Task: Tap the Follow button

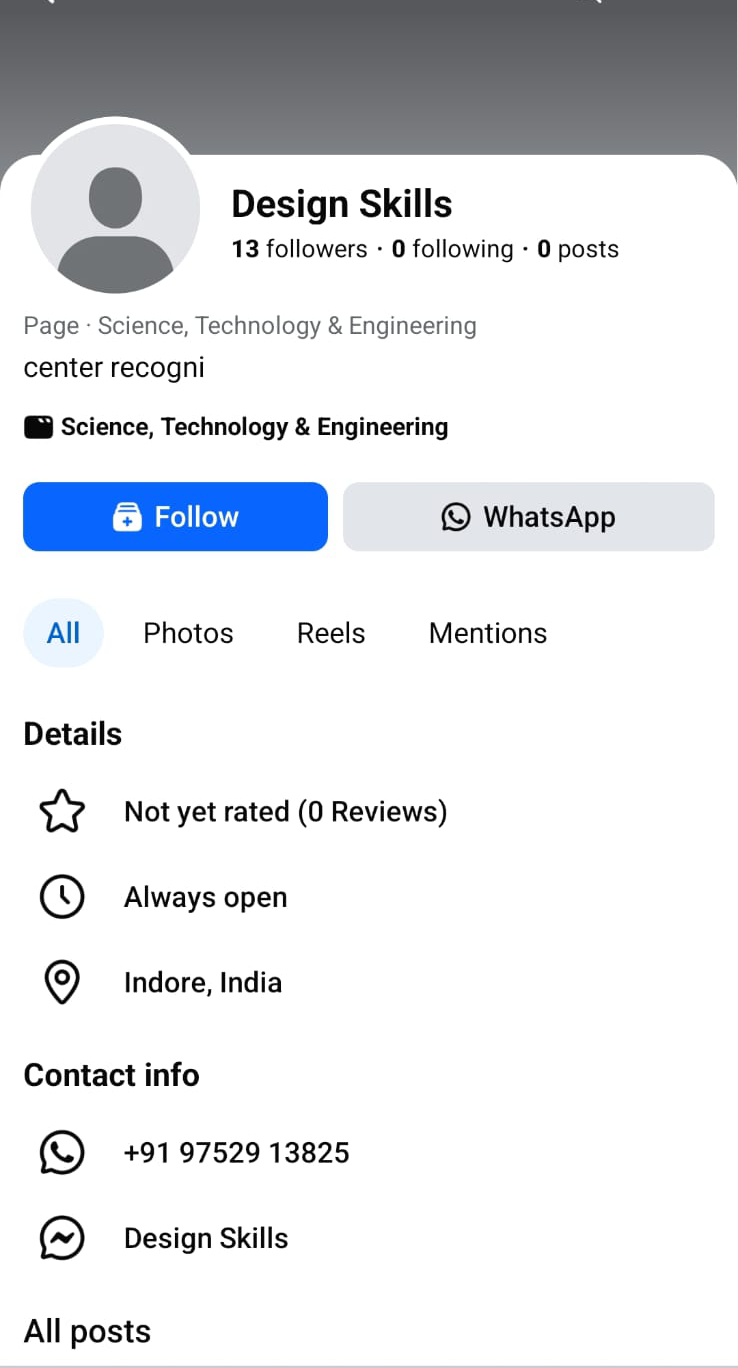Action: pyautogui.click(x=175, y=517)
